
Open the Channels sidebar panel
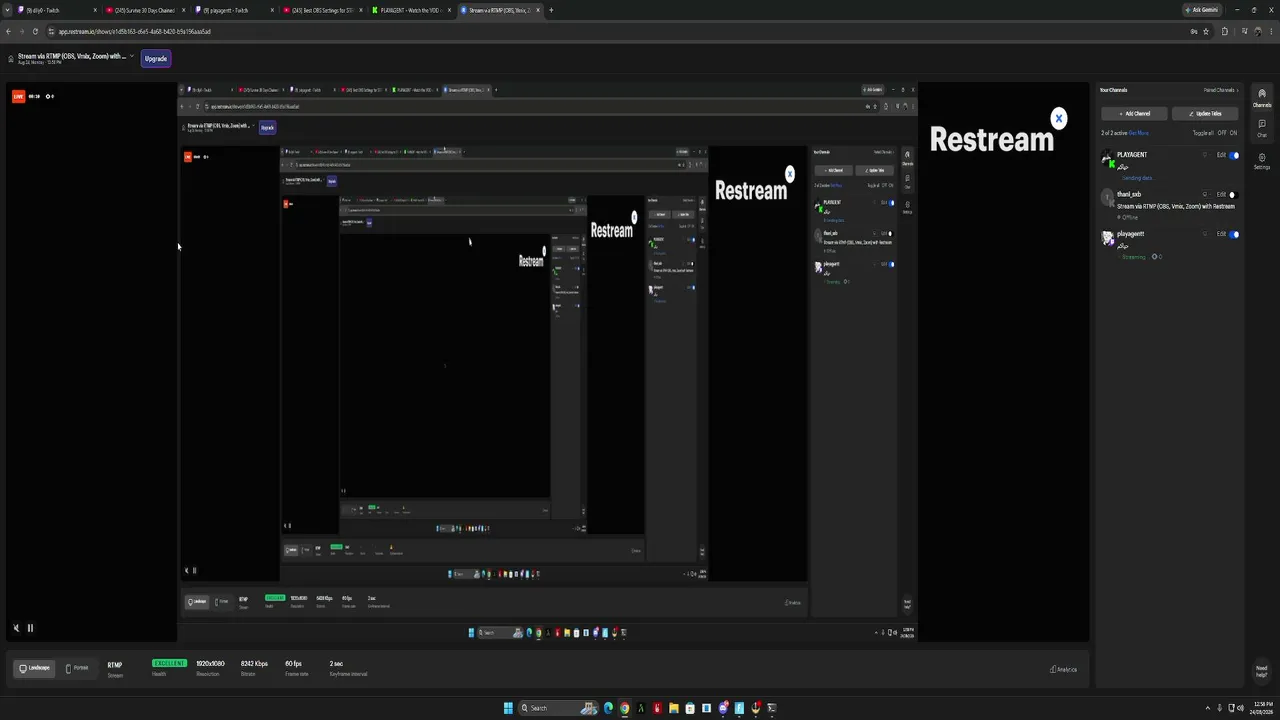(x=1262, y=97)
